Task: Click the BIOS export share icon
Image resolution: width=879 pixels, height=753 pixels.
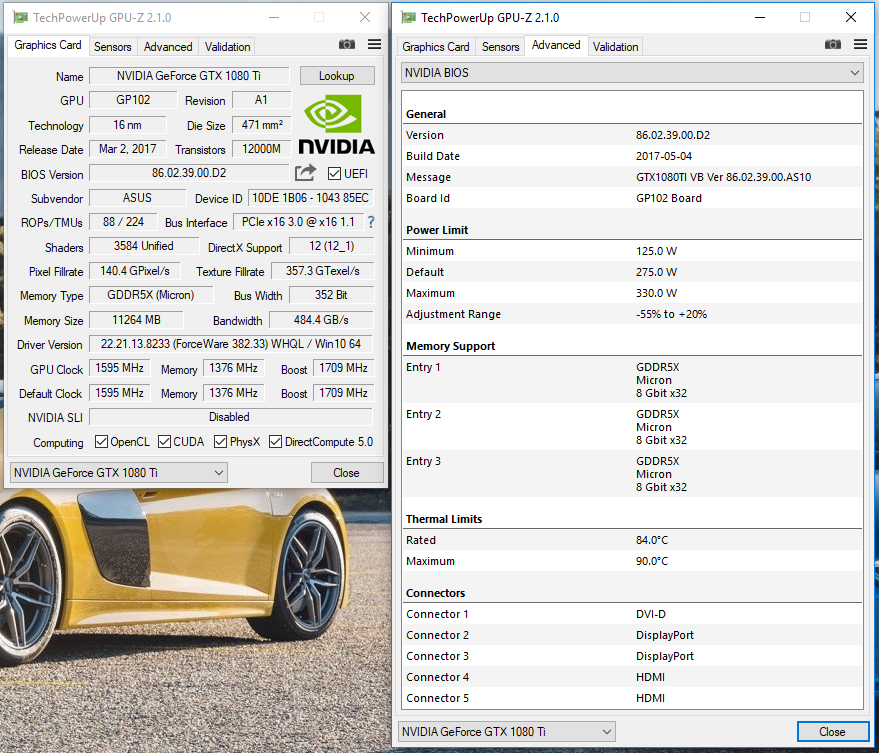Action: click(306, 173)
